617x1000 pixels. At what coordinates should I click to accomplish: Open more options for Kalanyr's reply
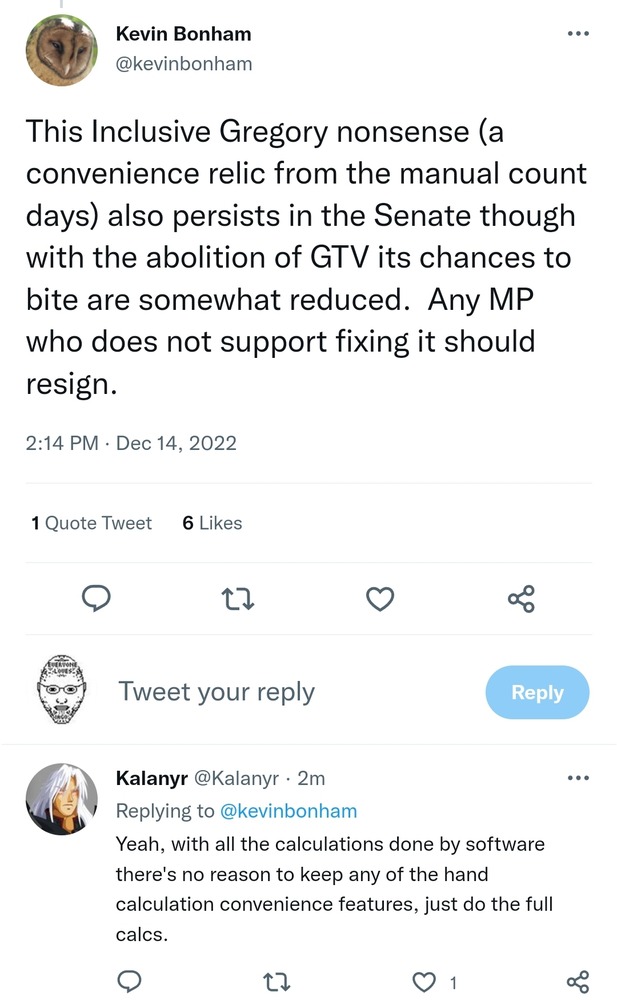[578, 777]
